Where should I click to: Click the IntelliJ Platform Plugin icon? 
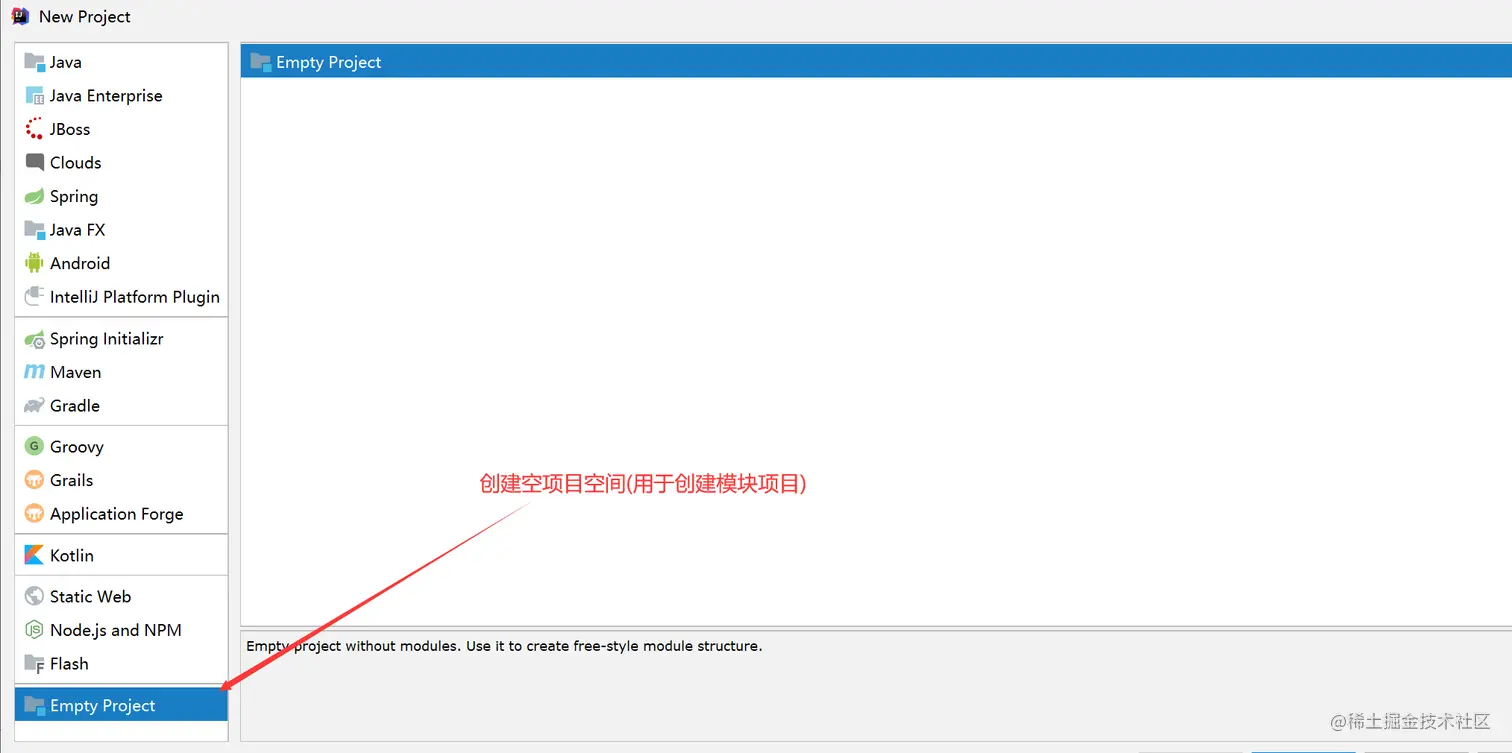pyautogui.click(x=35, y=297)
